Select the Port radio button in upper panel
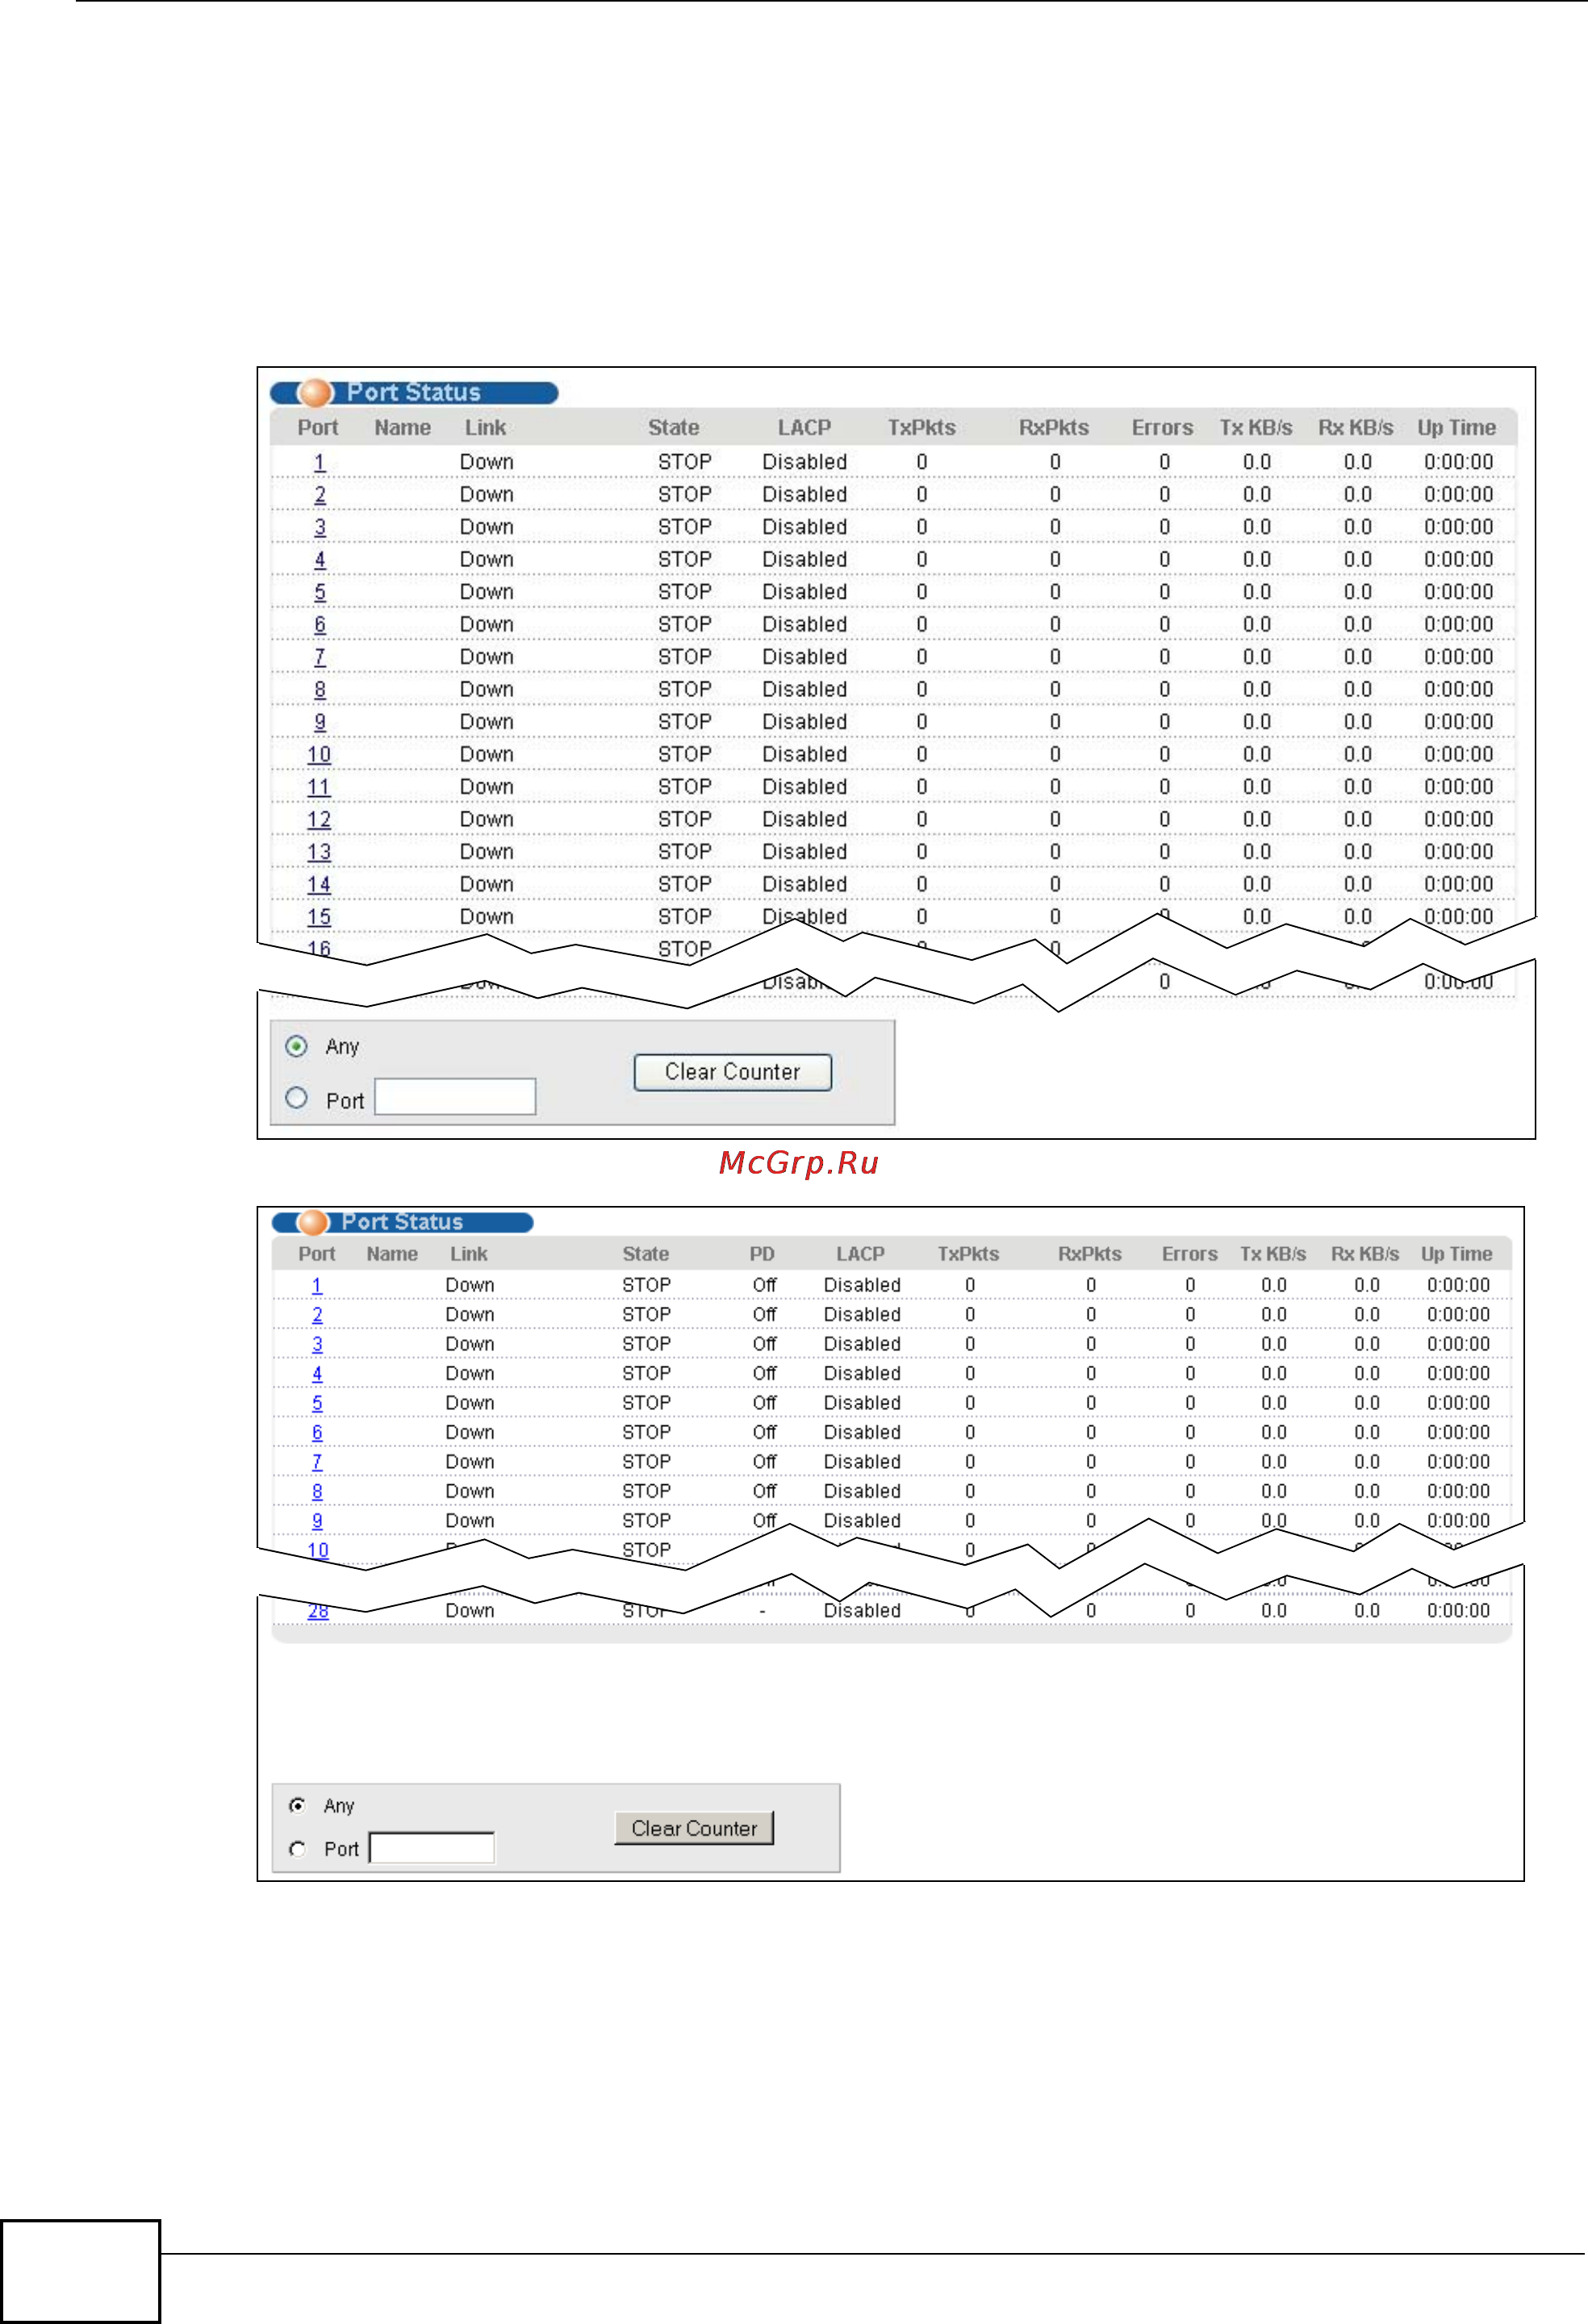1588x2324 pixels. click(x=296, y=1098)
